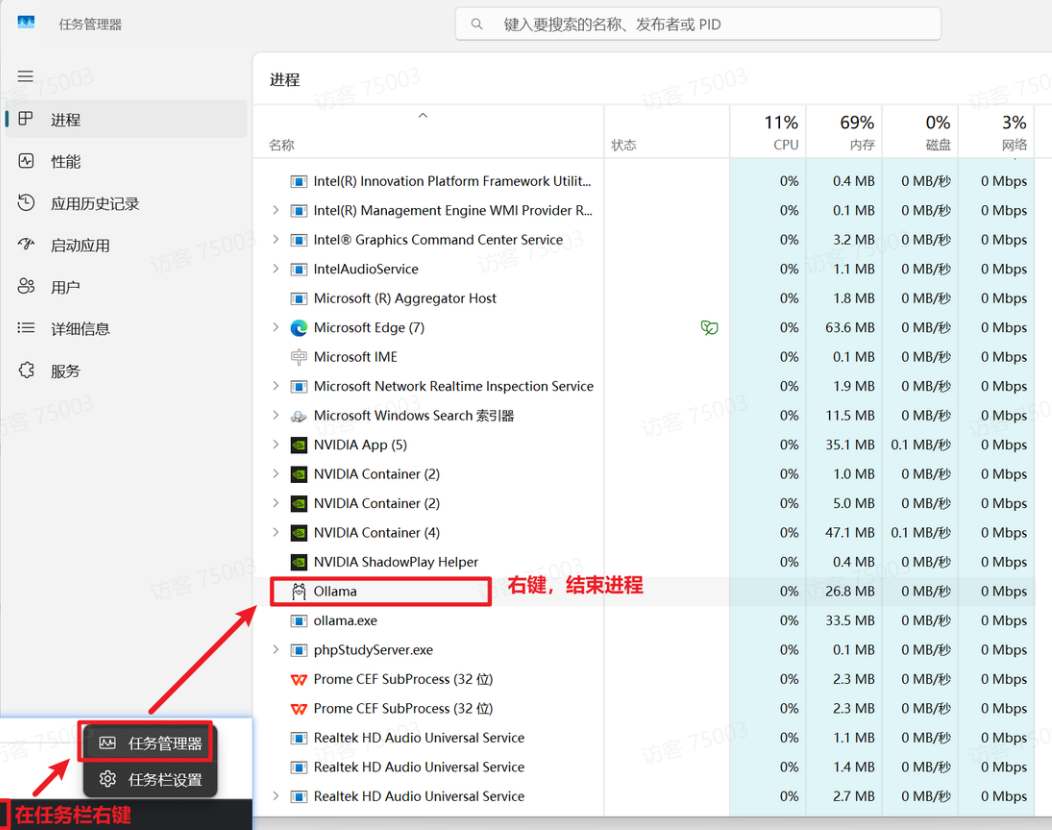This screenshot has width=1052, height=830.
Task: Expand the Microsoft Edge (7) group
Action: click(x=275, y=327)
